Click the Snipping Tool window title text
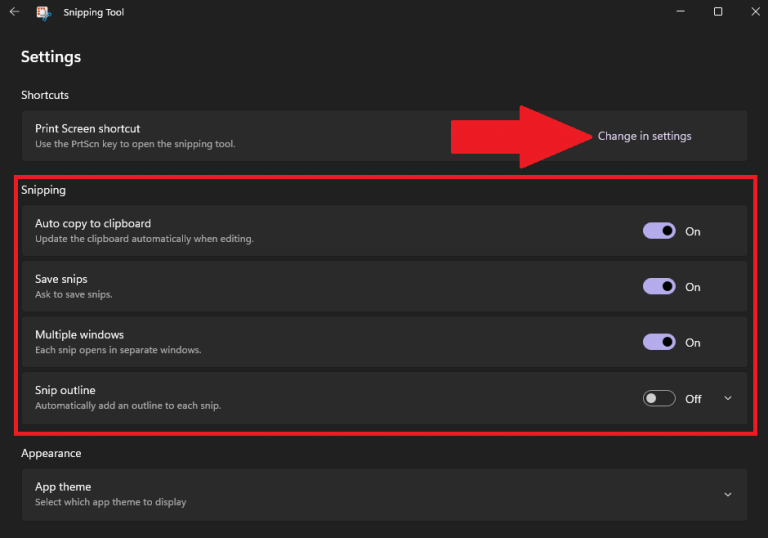This screenshot has height=538, width=768. pyautogui.click(x=94, y=13)
